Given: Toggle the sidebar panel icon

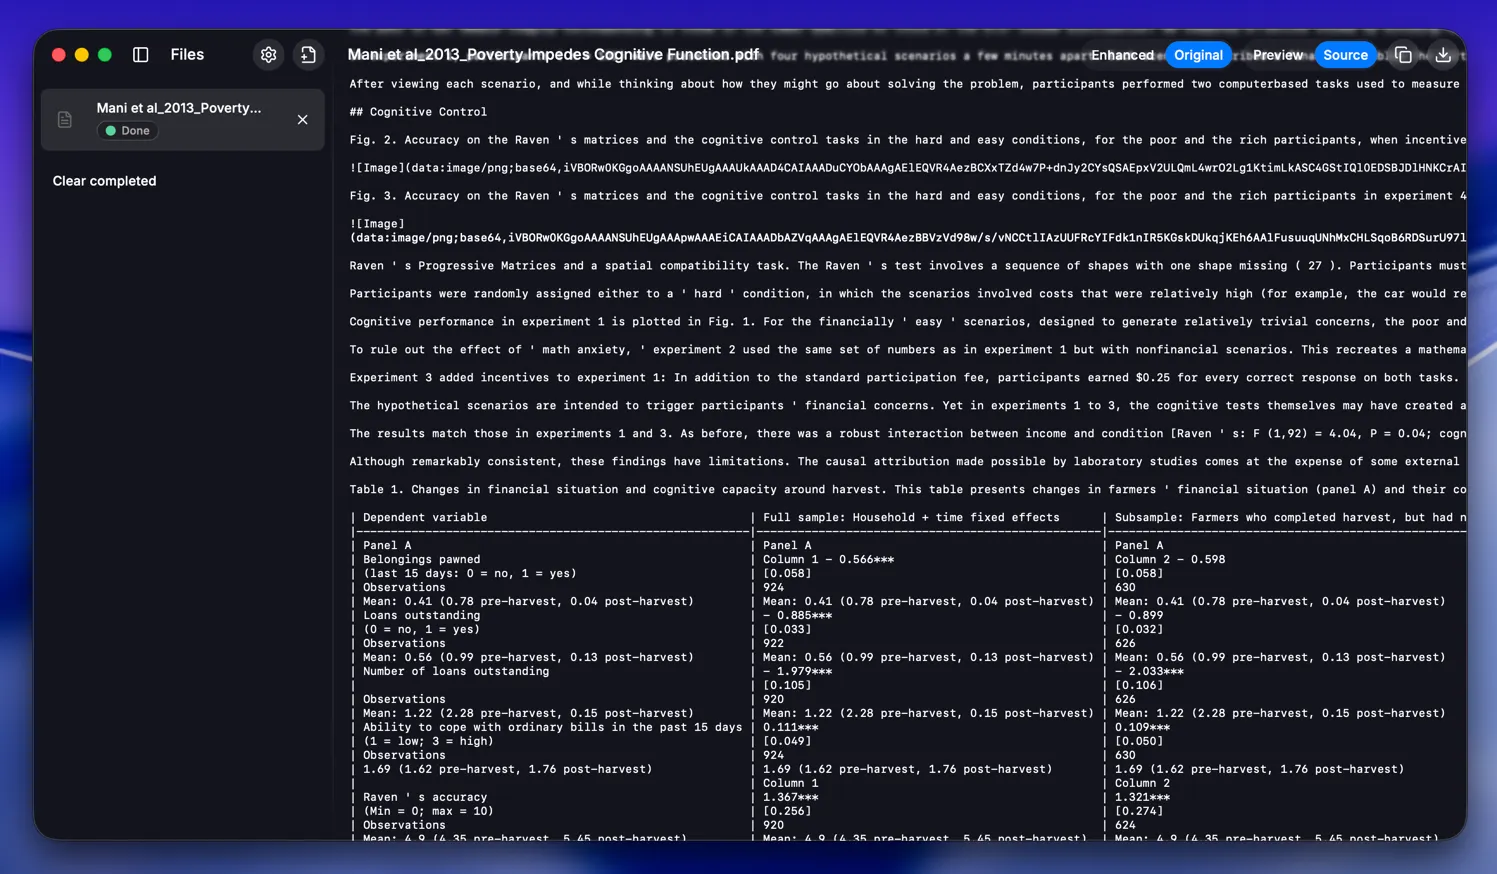Looking at the screenshot, I should click(141, 55).
